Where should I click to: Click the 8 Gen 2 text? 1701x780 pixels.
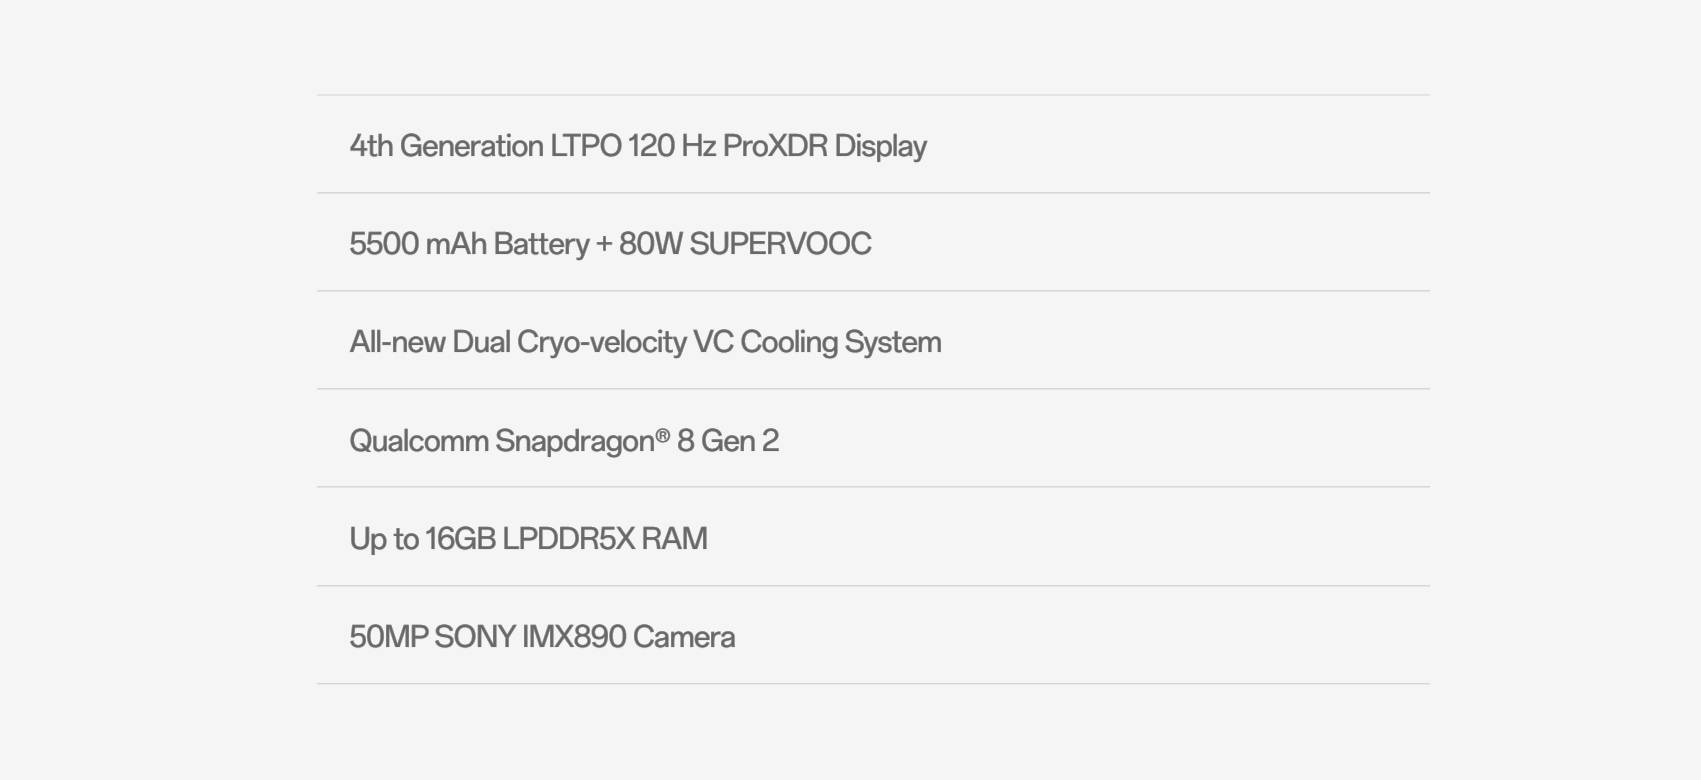point(727,441)
